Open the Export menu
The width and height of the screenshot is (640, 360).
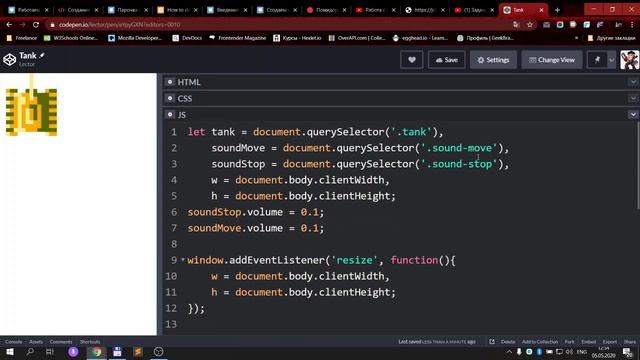point(610,342)
